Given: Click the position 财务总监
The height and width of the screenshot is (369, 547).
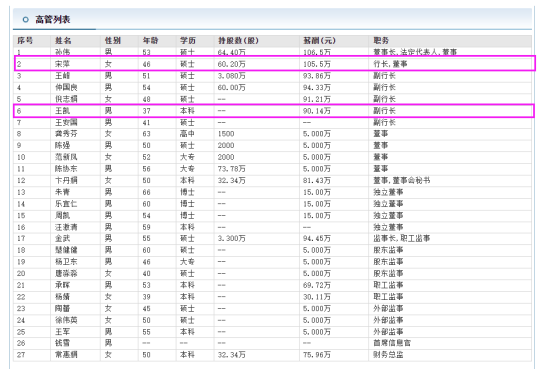Looking at the screenshot, I should (x=388, y=355).
